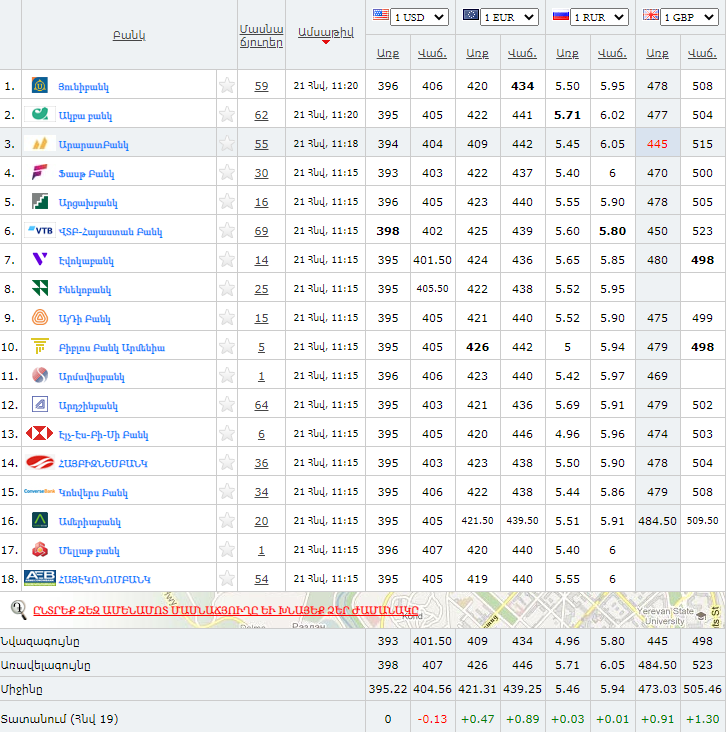This screenshot has width=727, height=732.
Task: Click the EU flag icon beside EUR
Action: coord(471,15)
